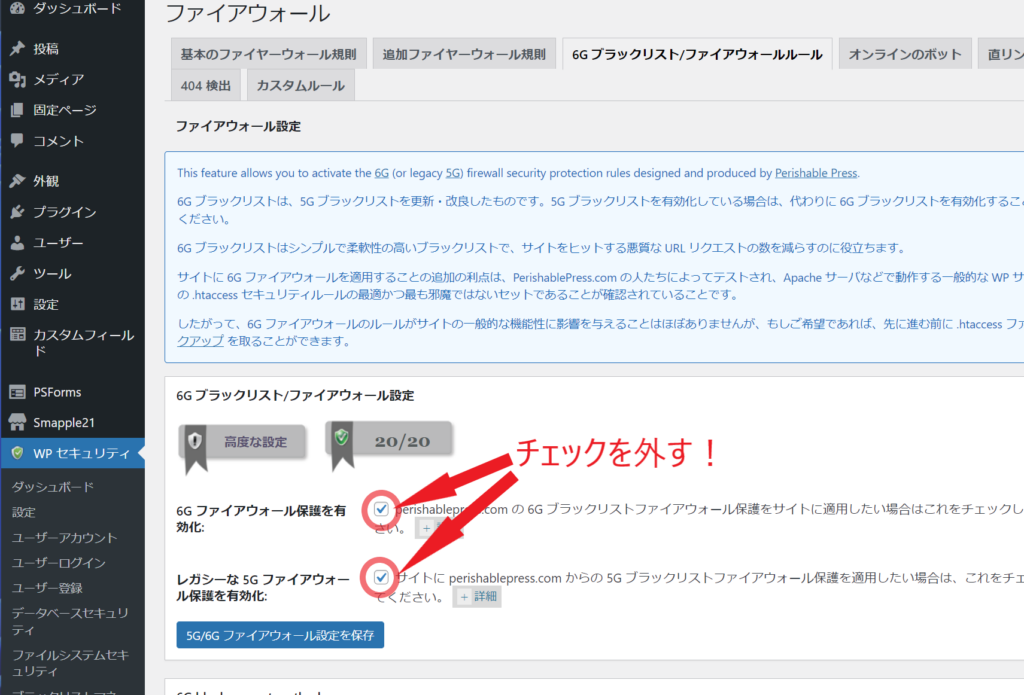This screenshot has height=695, width=1024.
Task: Click the media icon beside メディア
Action: click(17, 79)
